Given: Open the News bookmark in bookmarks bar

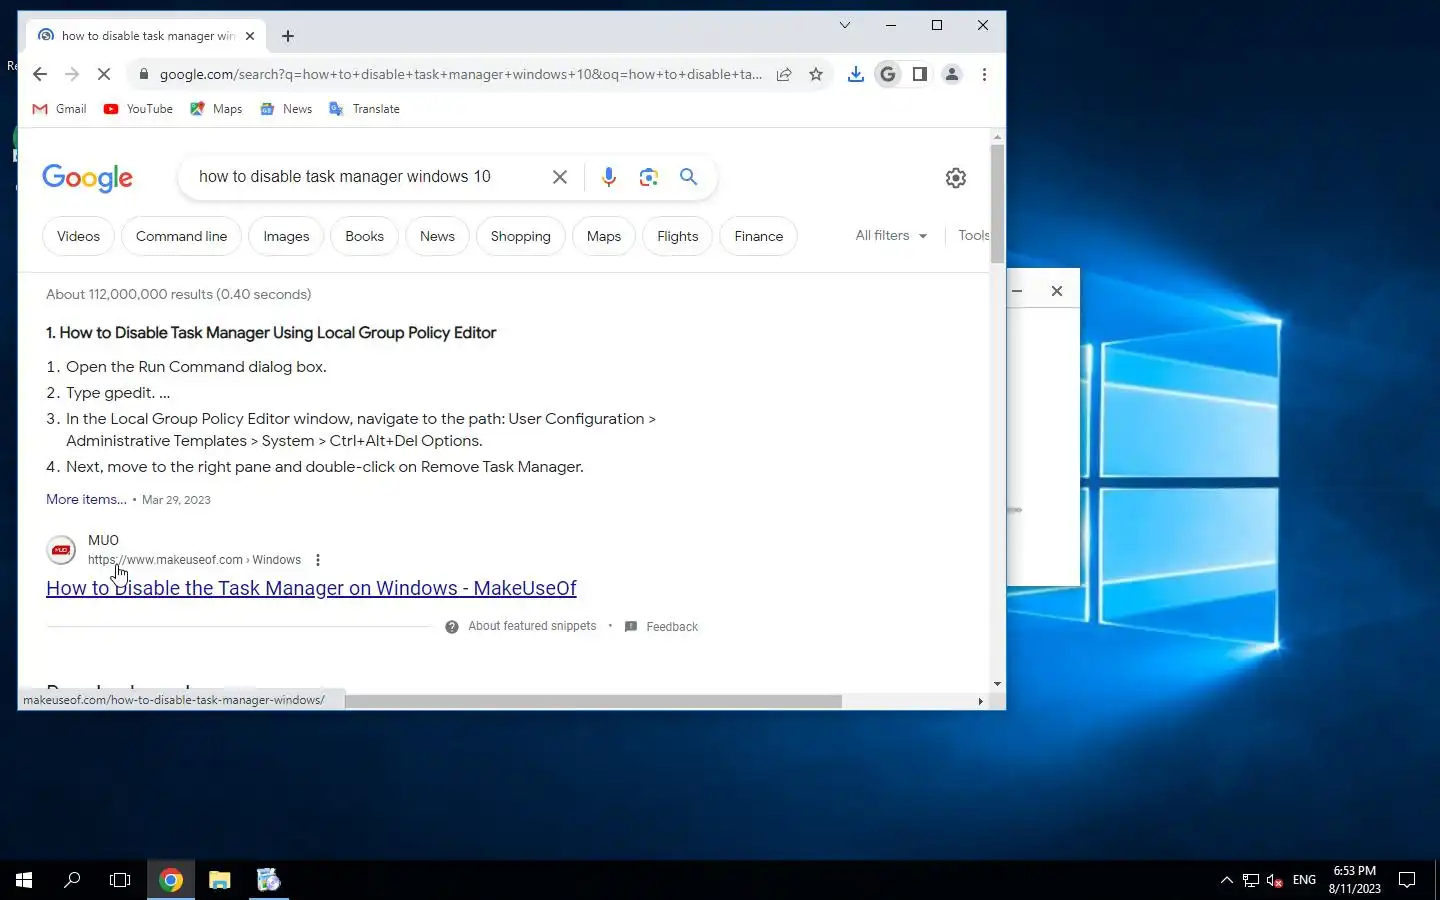Looking at the screenshot, I should [x=286, y=109].
